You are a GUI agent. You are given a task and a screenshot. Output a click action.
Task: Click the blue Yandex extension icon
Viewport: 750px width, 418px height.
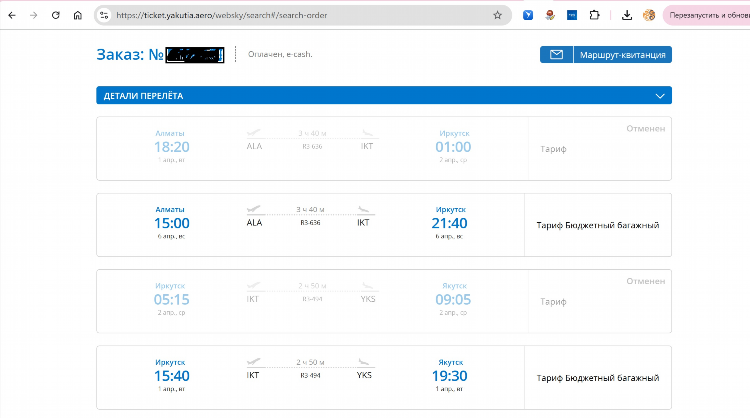(x=528, y=15)
